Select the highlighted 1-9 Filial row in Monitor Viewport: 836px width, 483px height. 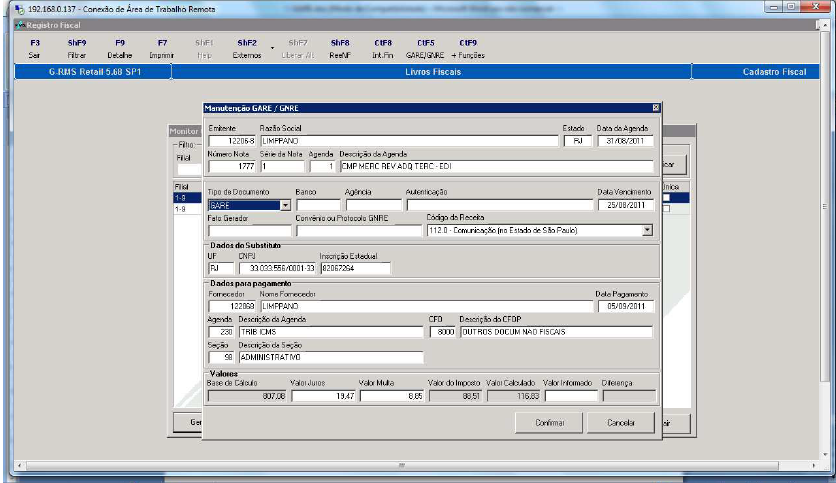(188, 198)
